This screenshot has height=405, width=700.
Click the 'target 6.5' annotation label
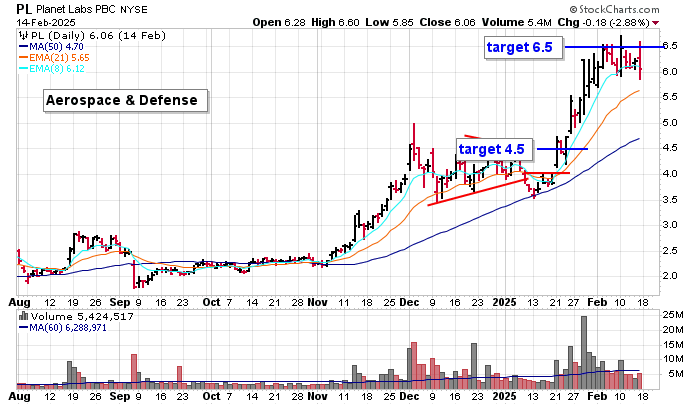click(523, 47)
